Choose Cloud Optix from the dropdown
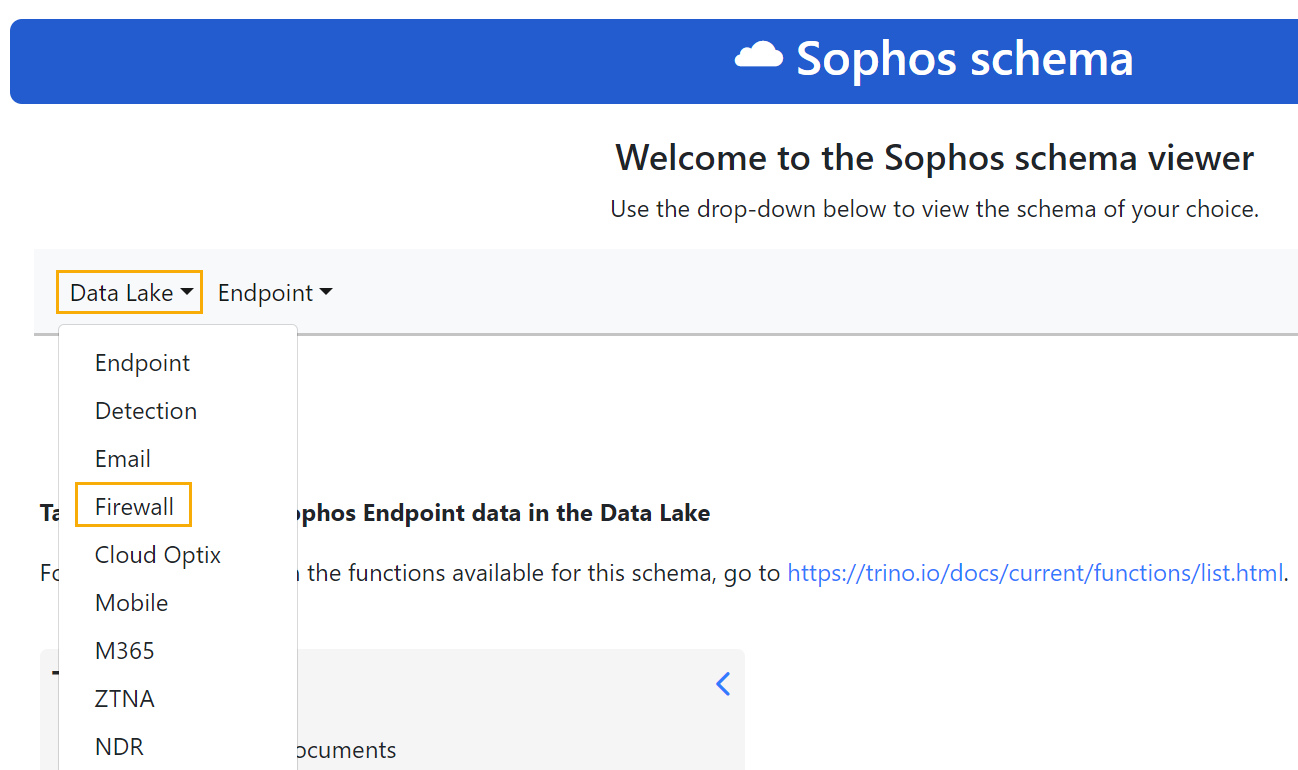Screen dimensions: 1298x770 click(x=157, y=555)
